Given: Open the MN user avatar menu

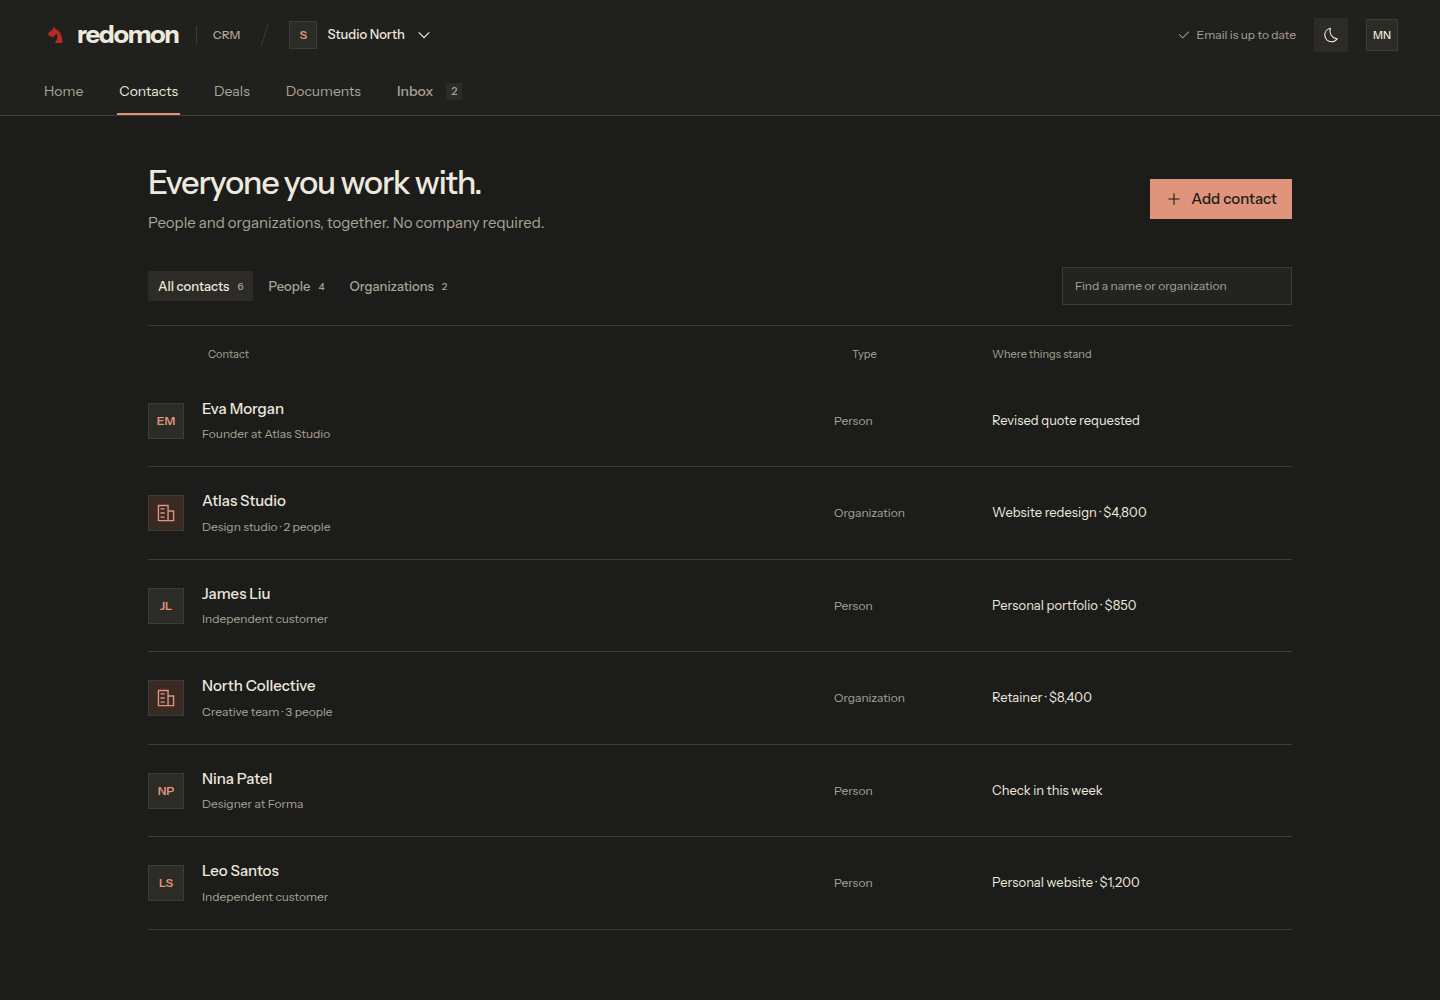Looking at the screenshot, I should click(x=1382, y=35).
